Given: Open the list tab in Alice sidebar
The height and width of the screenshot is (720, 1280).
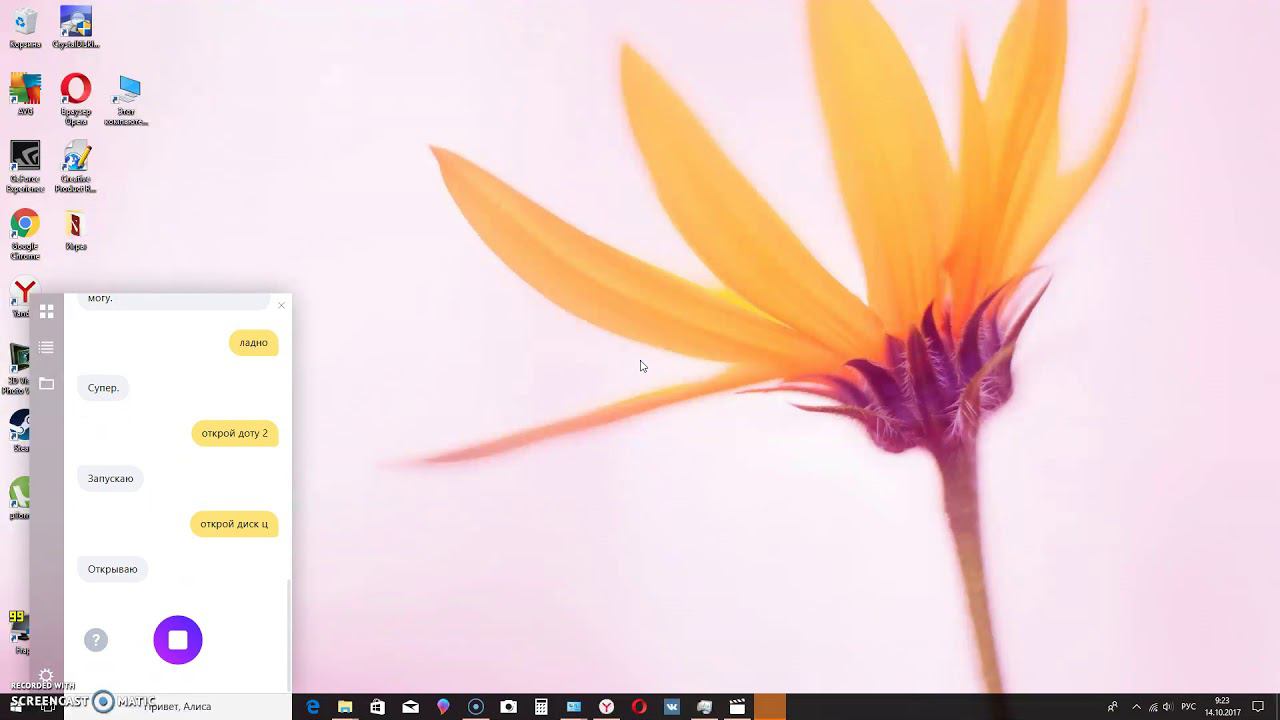Looking at the screenshot, I should (x=46, y=347).
